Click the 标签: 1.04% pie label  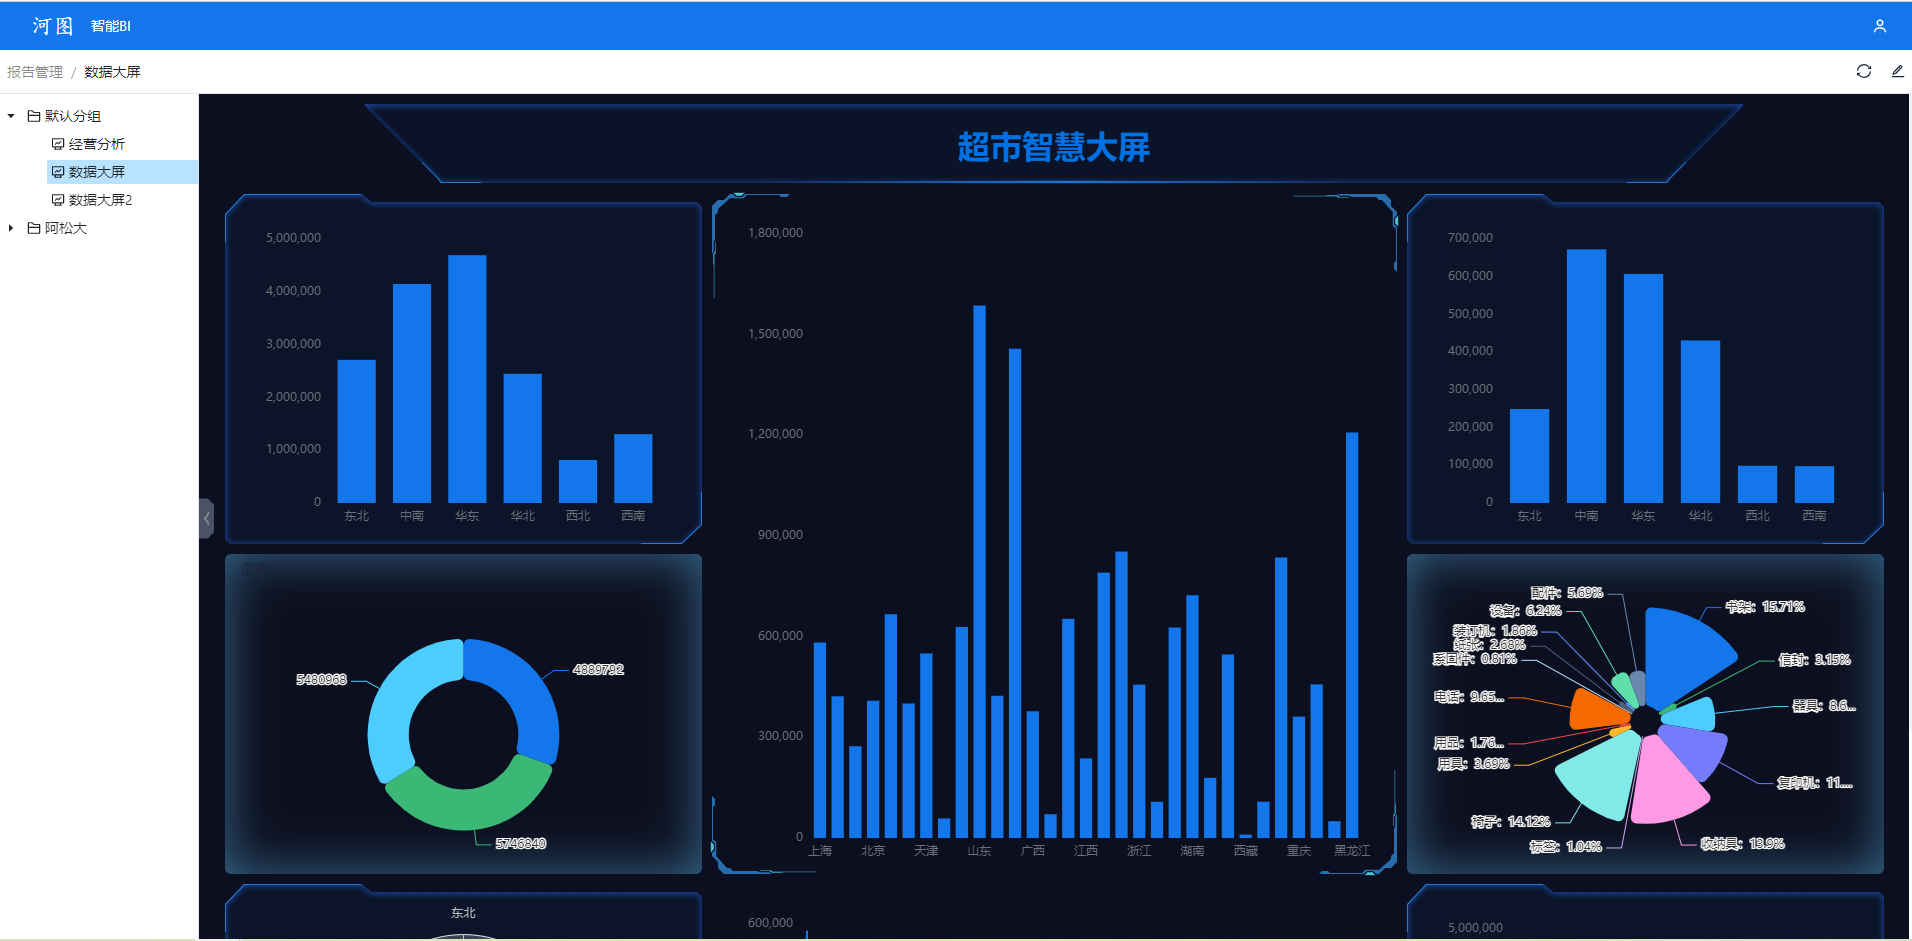pos(1565,847)
